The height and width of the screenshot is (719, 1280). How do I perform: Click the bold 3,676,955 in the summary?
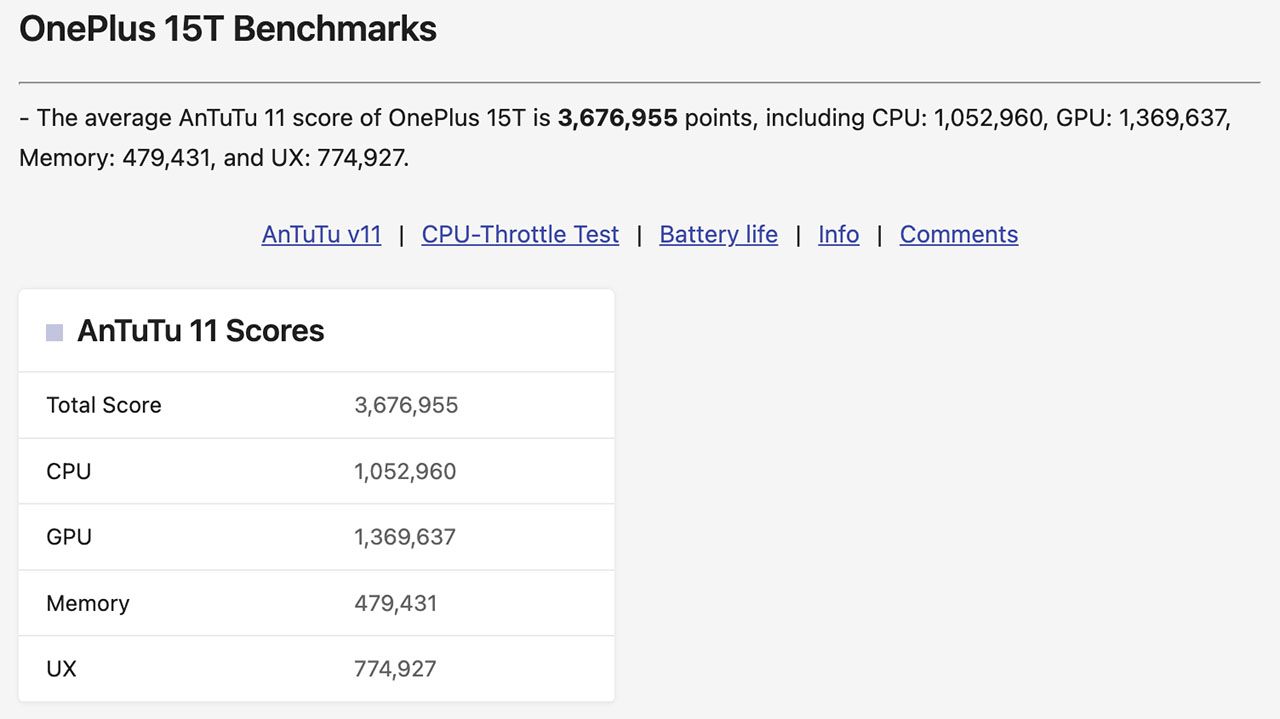[618, 118]
